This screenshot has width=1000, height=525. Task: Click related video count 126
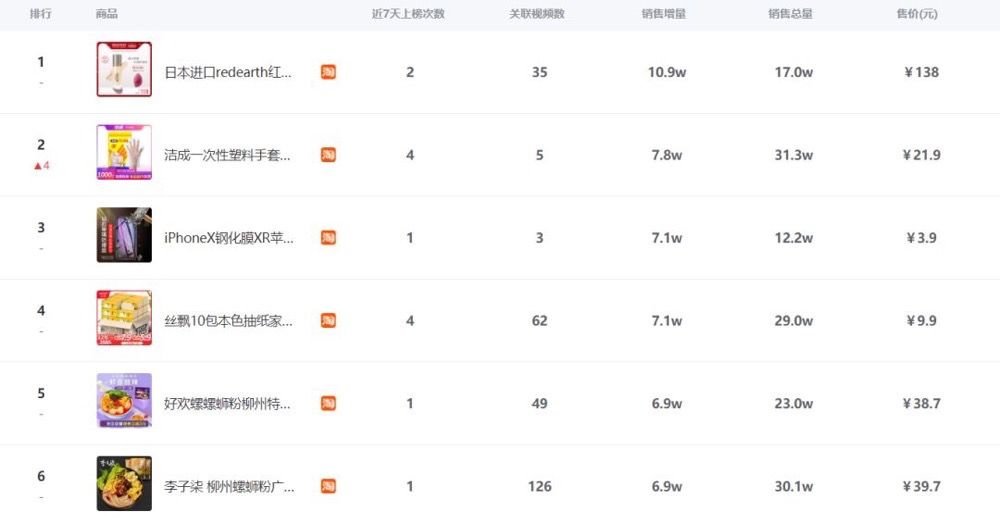pos(540,486)
